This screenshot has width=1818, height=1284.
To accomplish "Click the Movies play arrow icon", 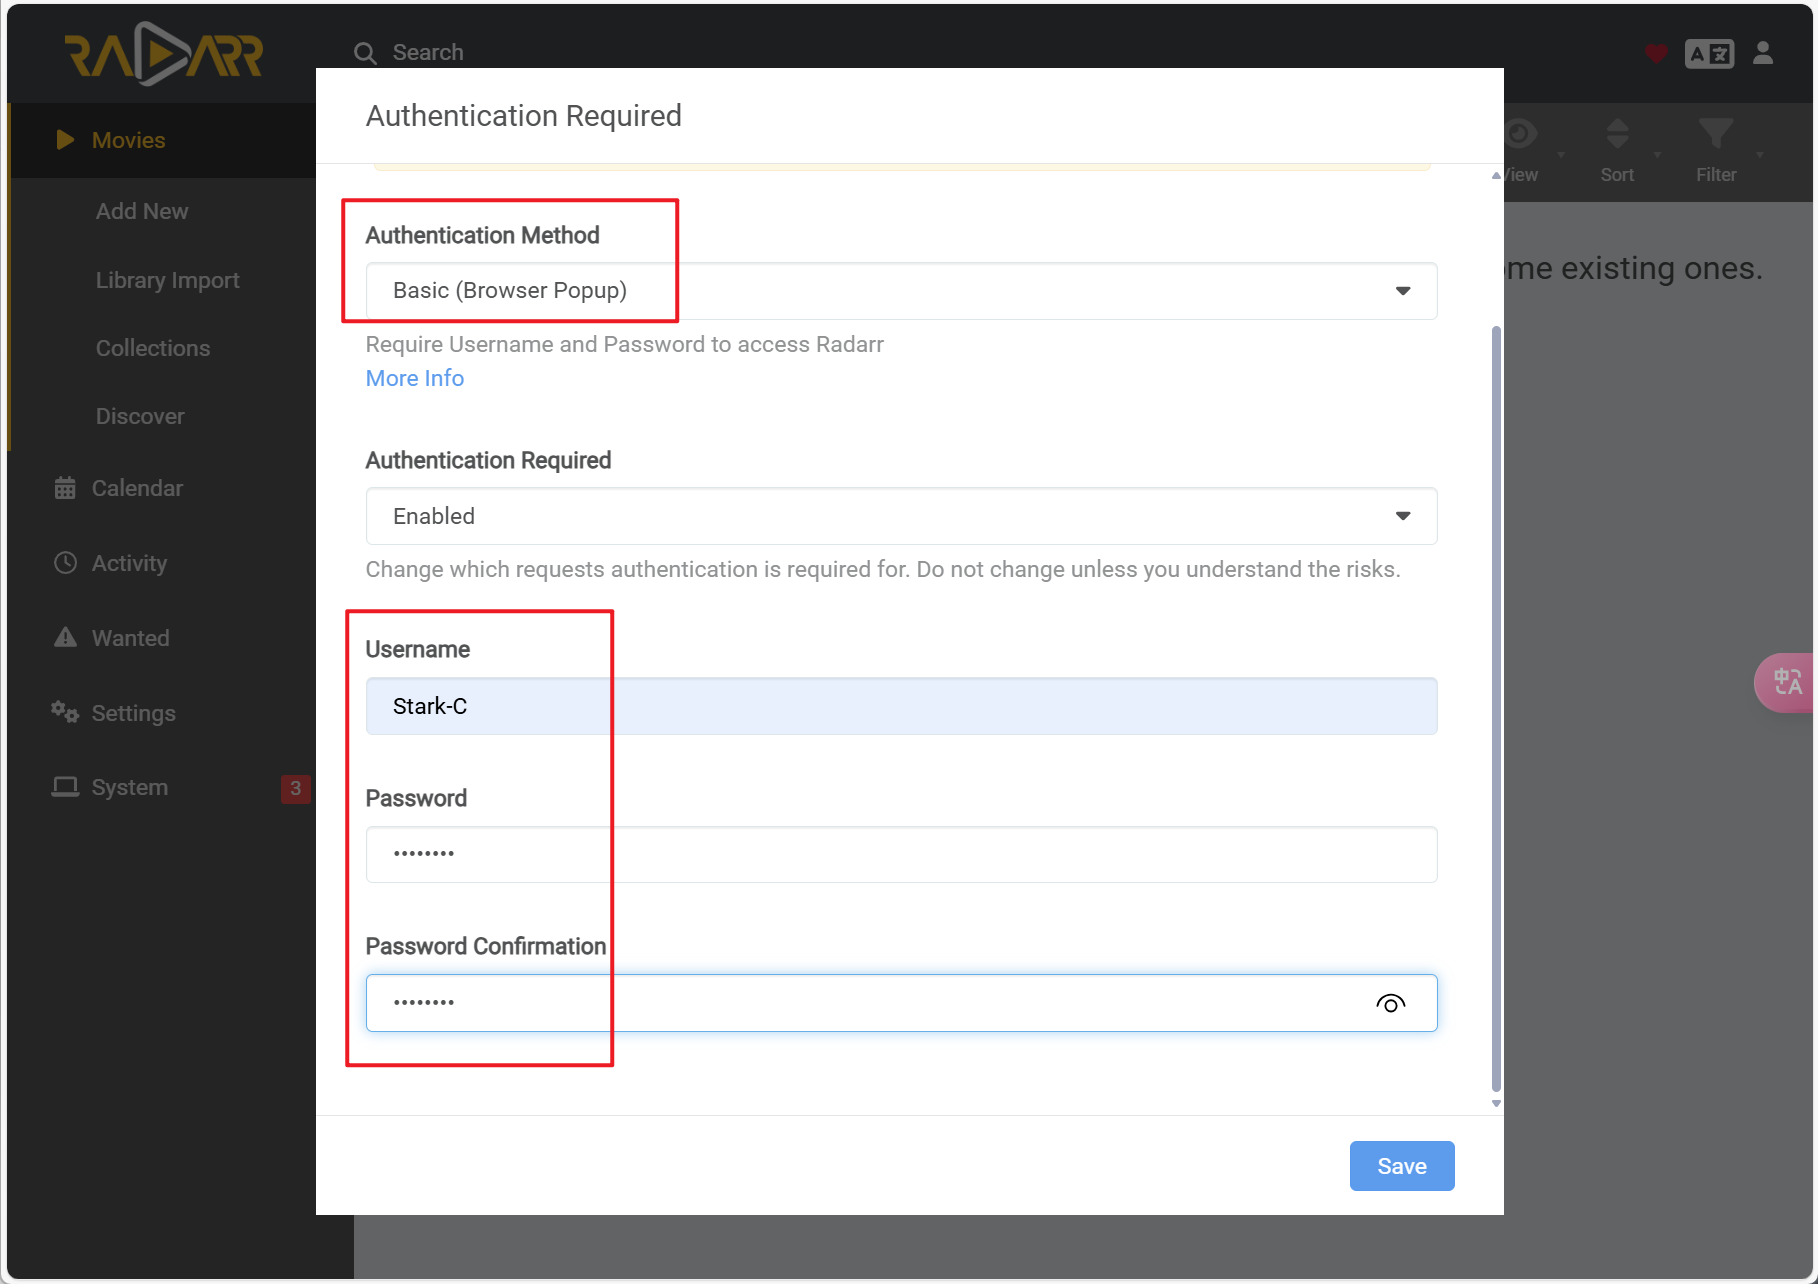I will 65,140.
